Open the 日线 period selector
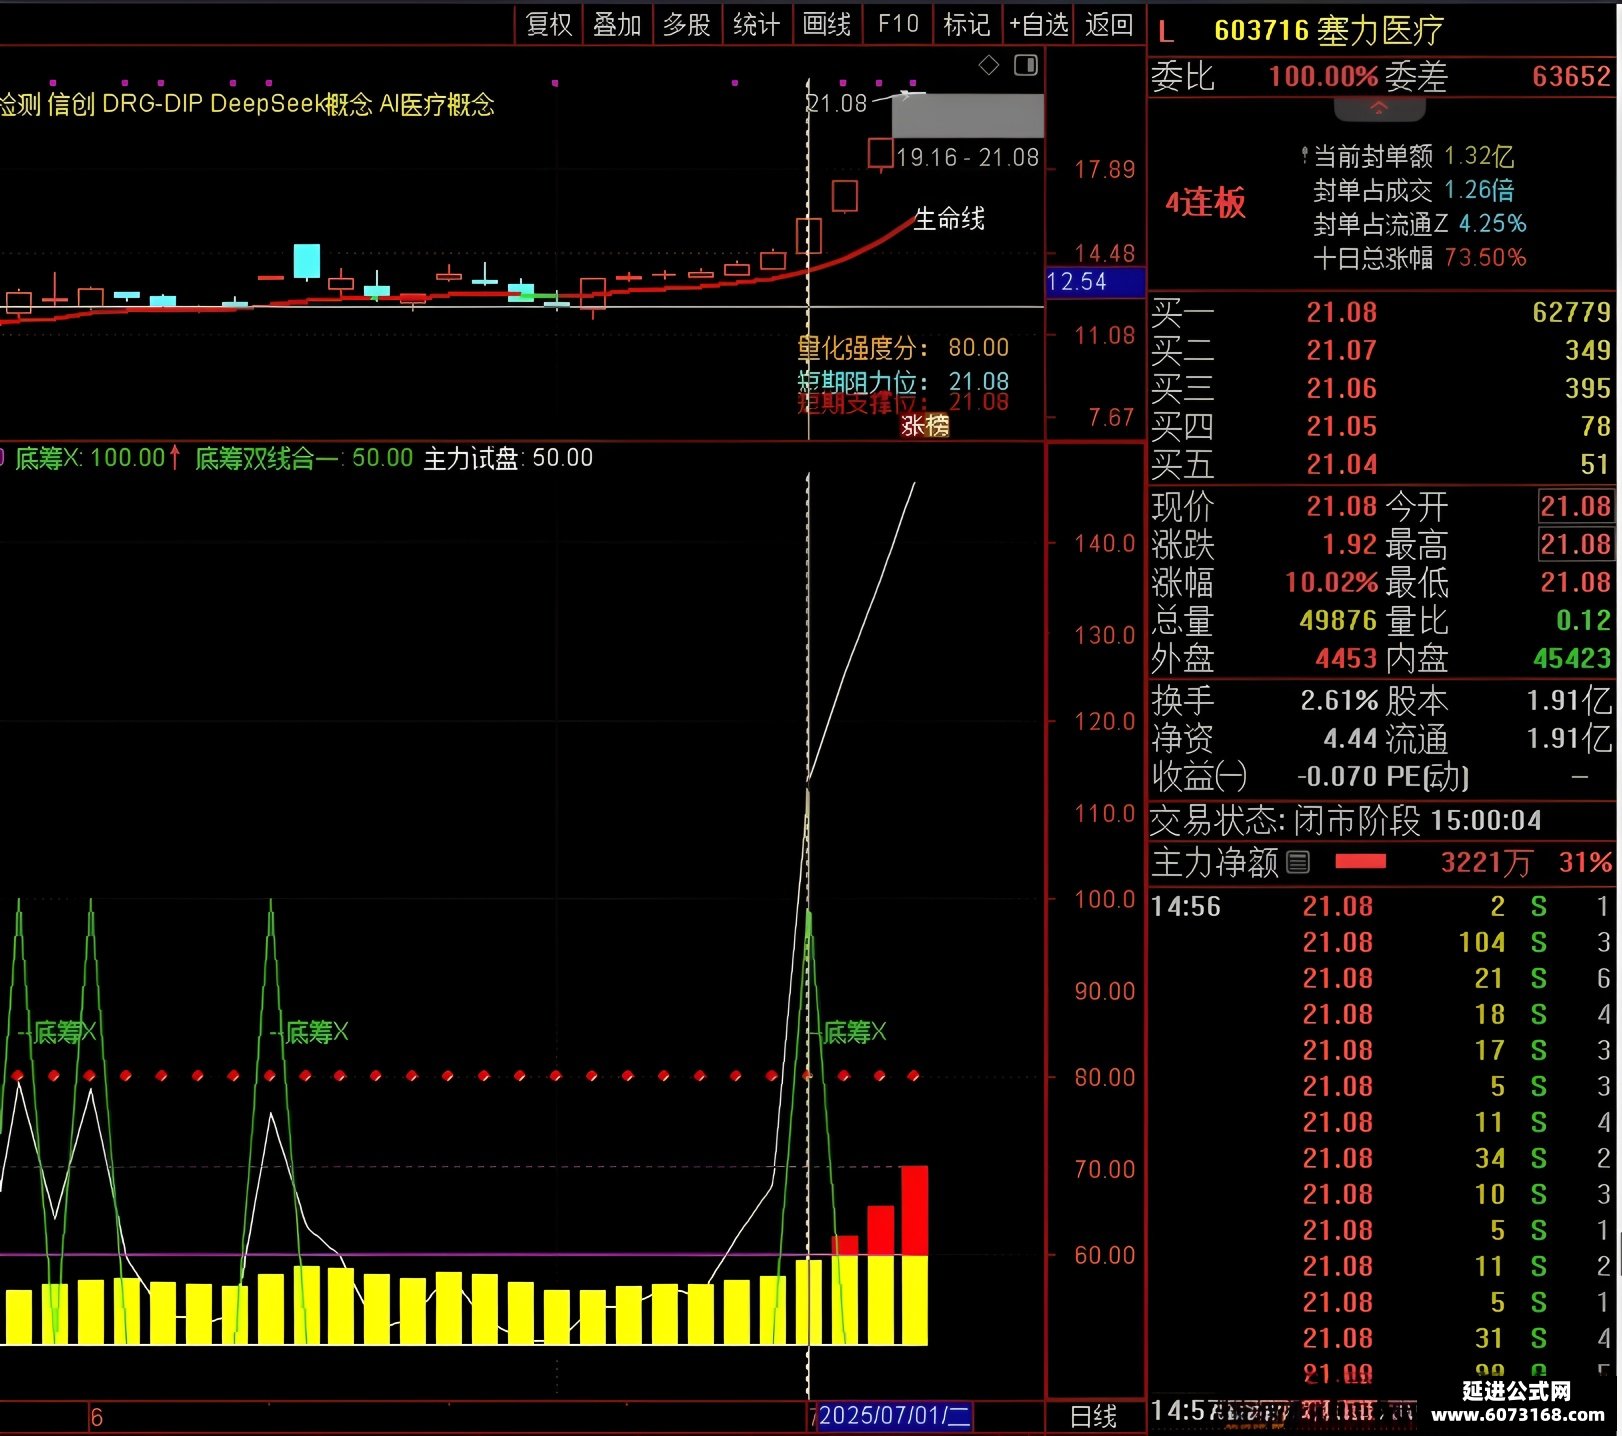Viewport: 1622px width, 1436px height. [1094, 1417]
